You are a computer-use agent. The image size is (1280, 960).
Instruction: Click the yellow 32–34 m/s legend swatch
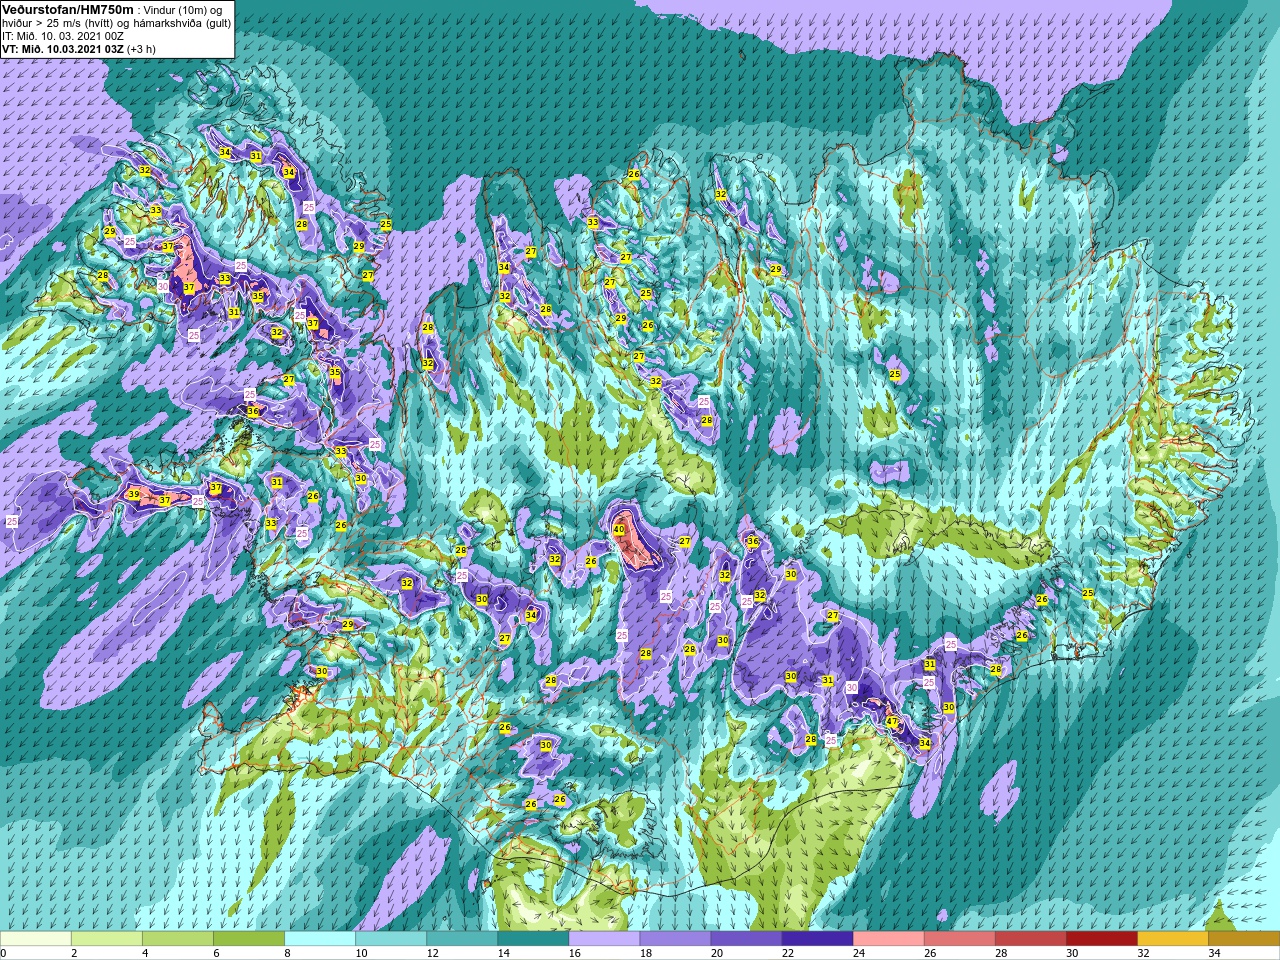click(1172, 939)
